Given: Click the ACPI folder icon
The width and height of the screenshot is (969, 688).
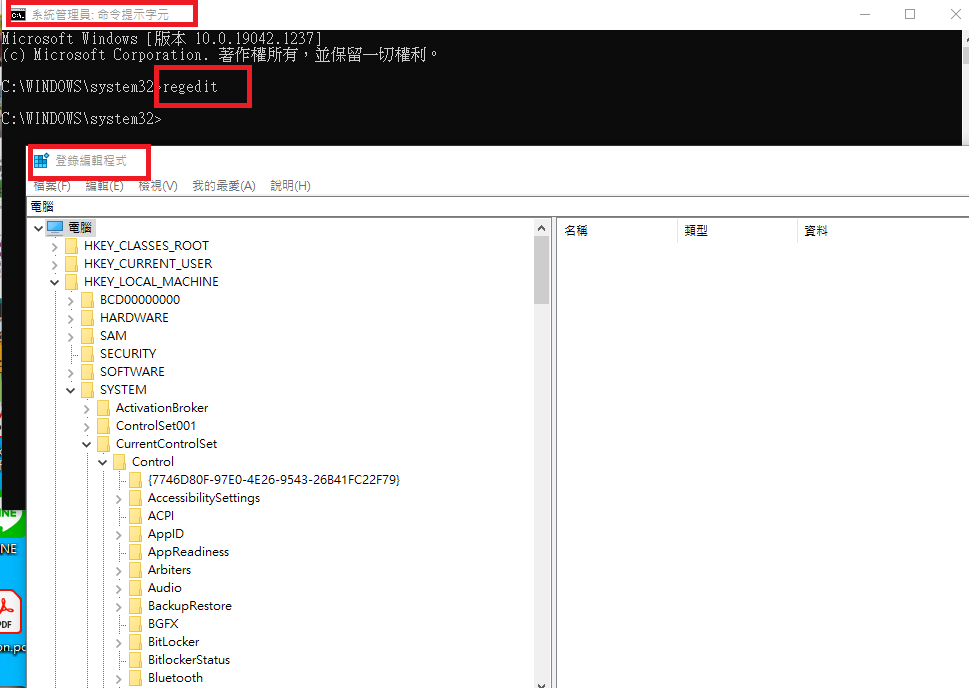Looking at the screenshot, I should click(135, 516).
